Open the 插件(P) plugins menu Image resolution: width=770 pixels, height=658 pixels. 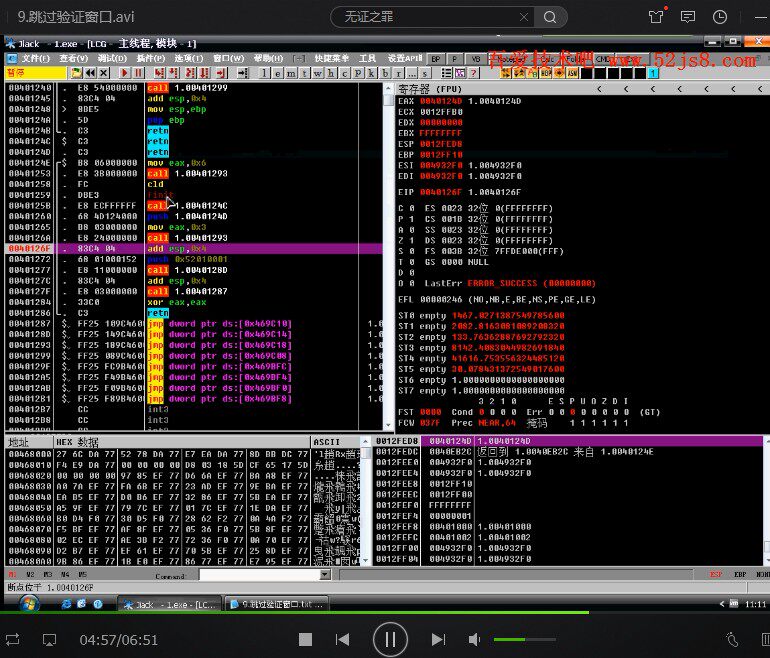coord(151,58)
